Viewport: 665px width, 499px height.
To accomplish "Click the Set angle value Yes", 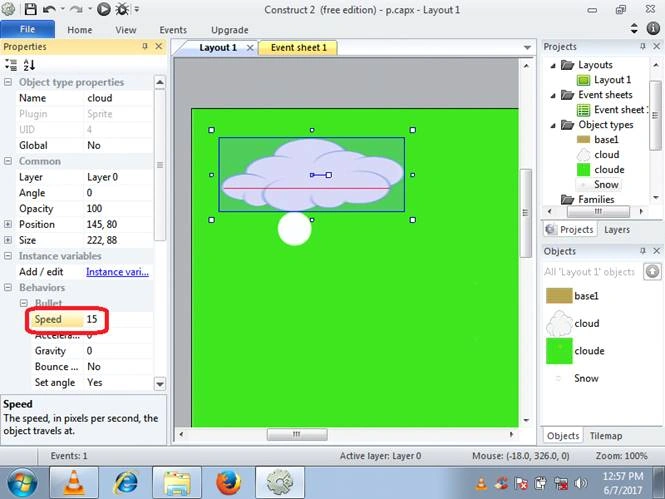I will (119, 382).
